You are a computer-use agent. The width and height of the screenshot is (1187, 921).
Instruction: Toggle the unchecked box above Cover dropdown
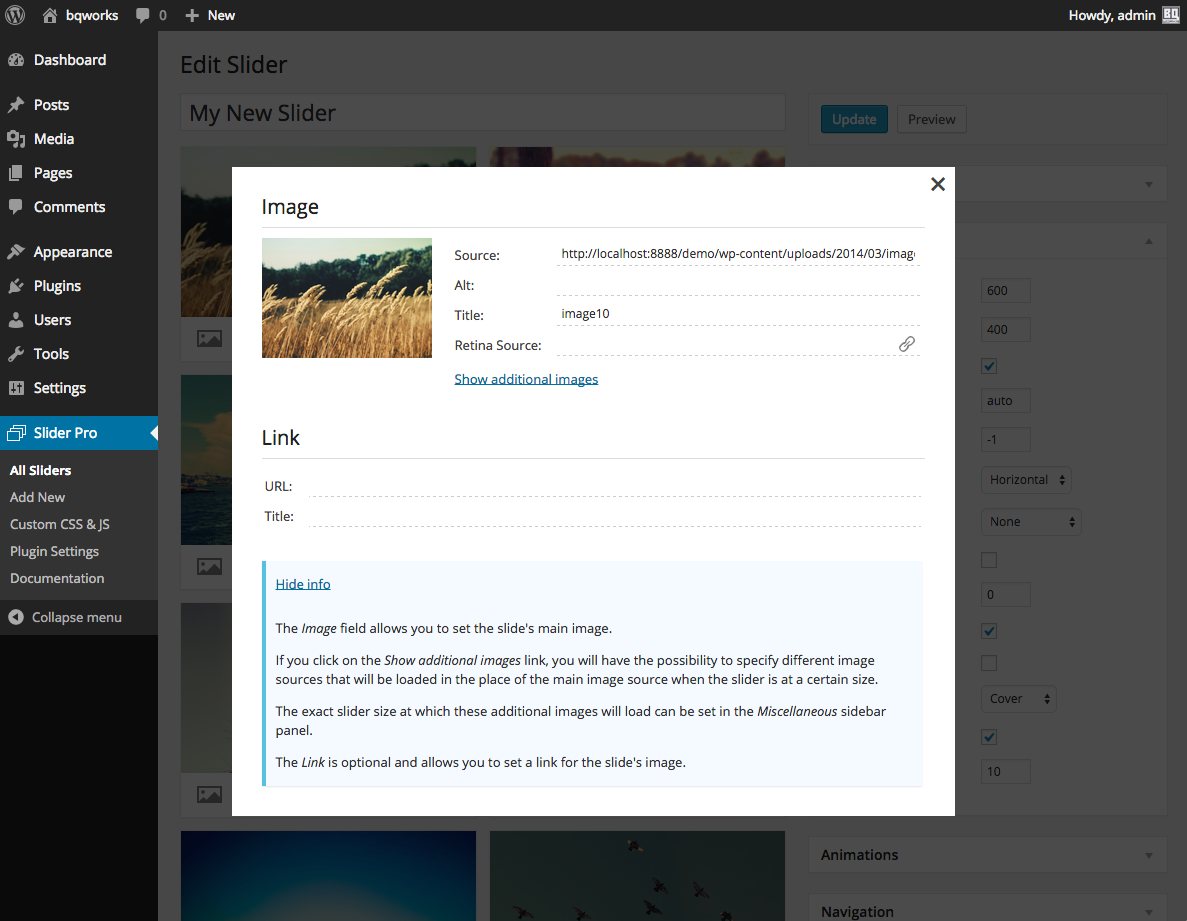pyautogui.click(x=989, y=663)
